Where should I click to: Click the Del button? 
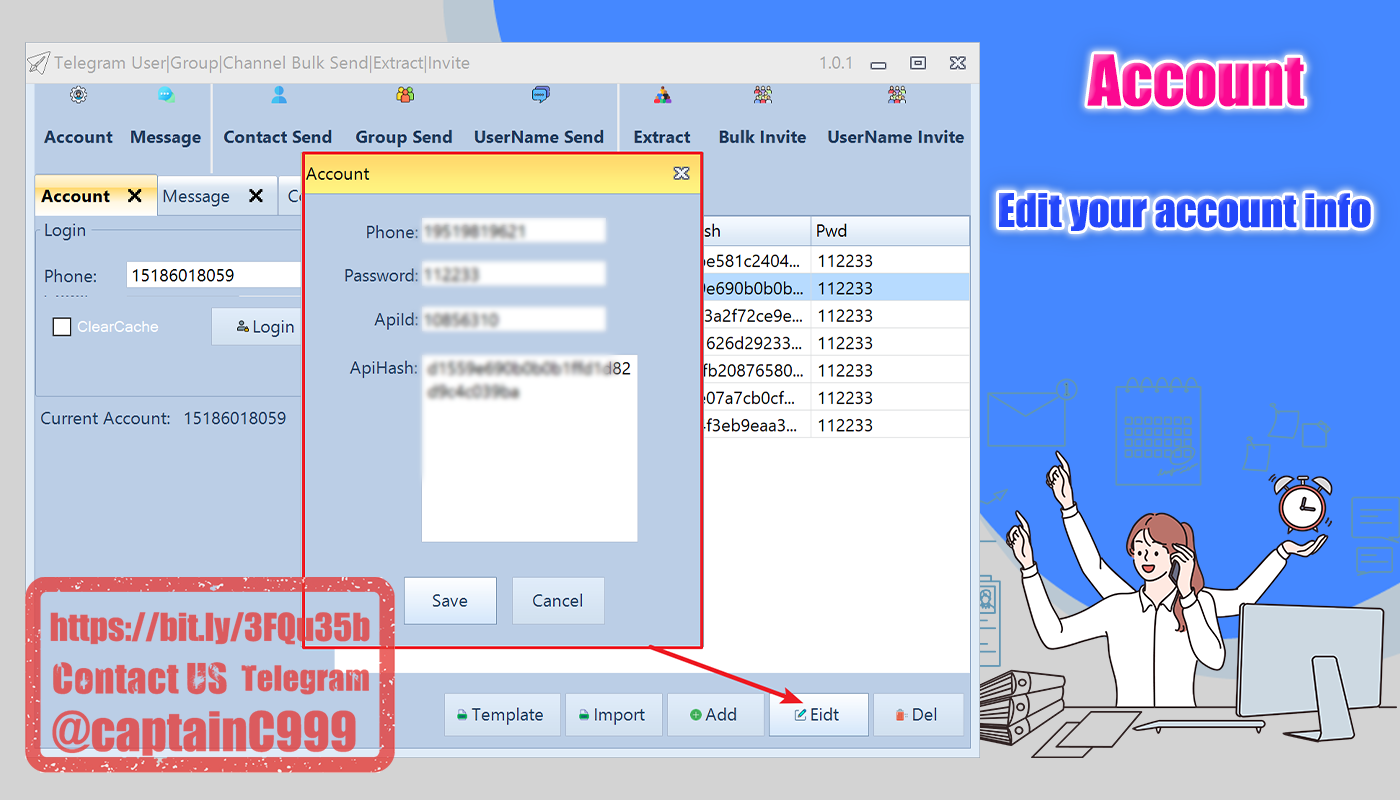pyautogui.click(x=918, y=715)
